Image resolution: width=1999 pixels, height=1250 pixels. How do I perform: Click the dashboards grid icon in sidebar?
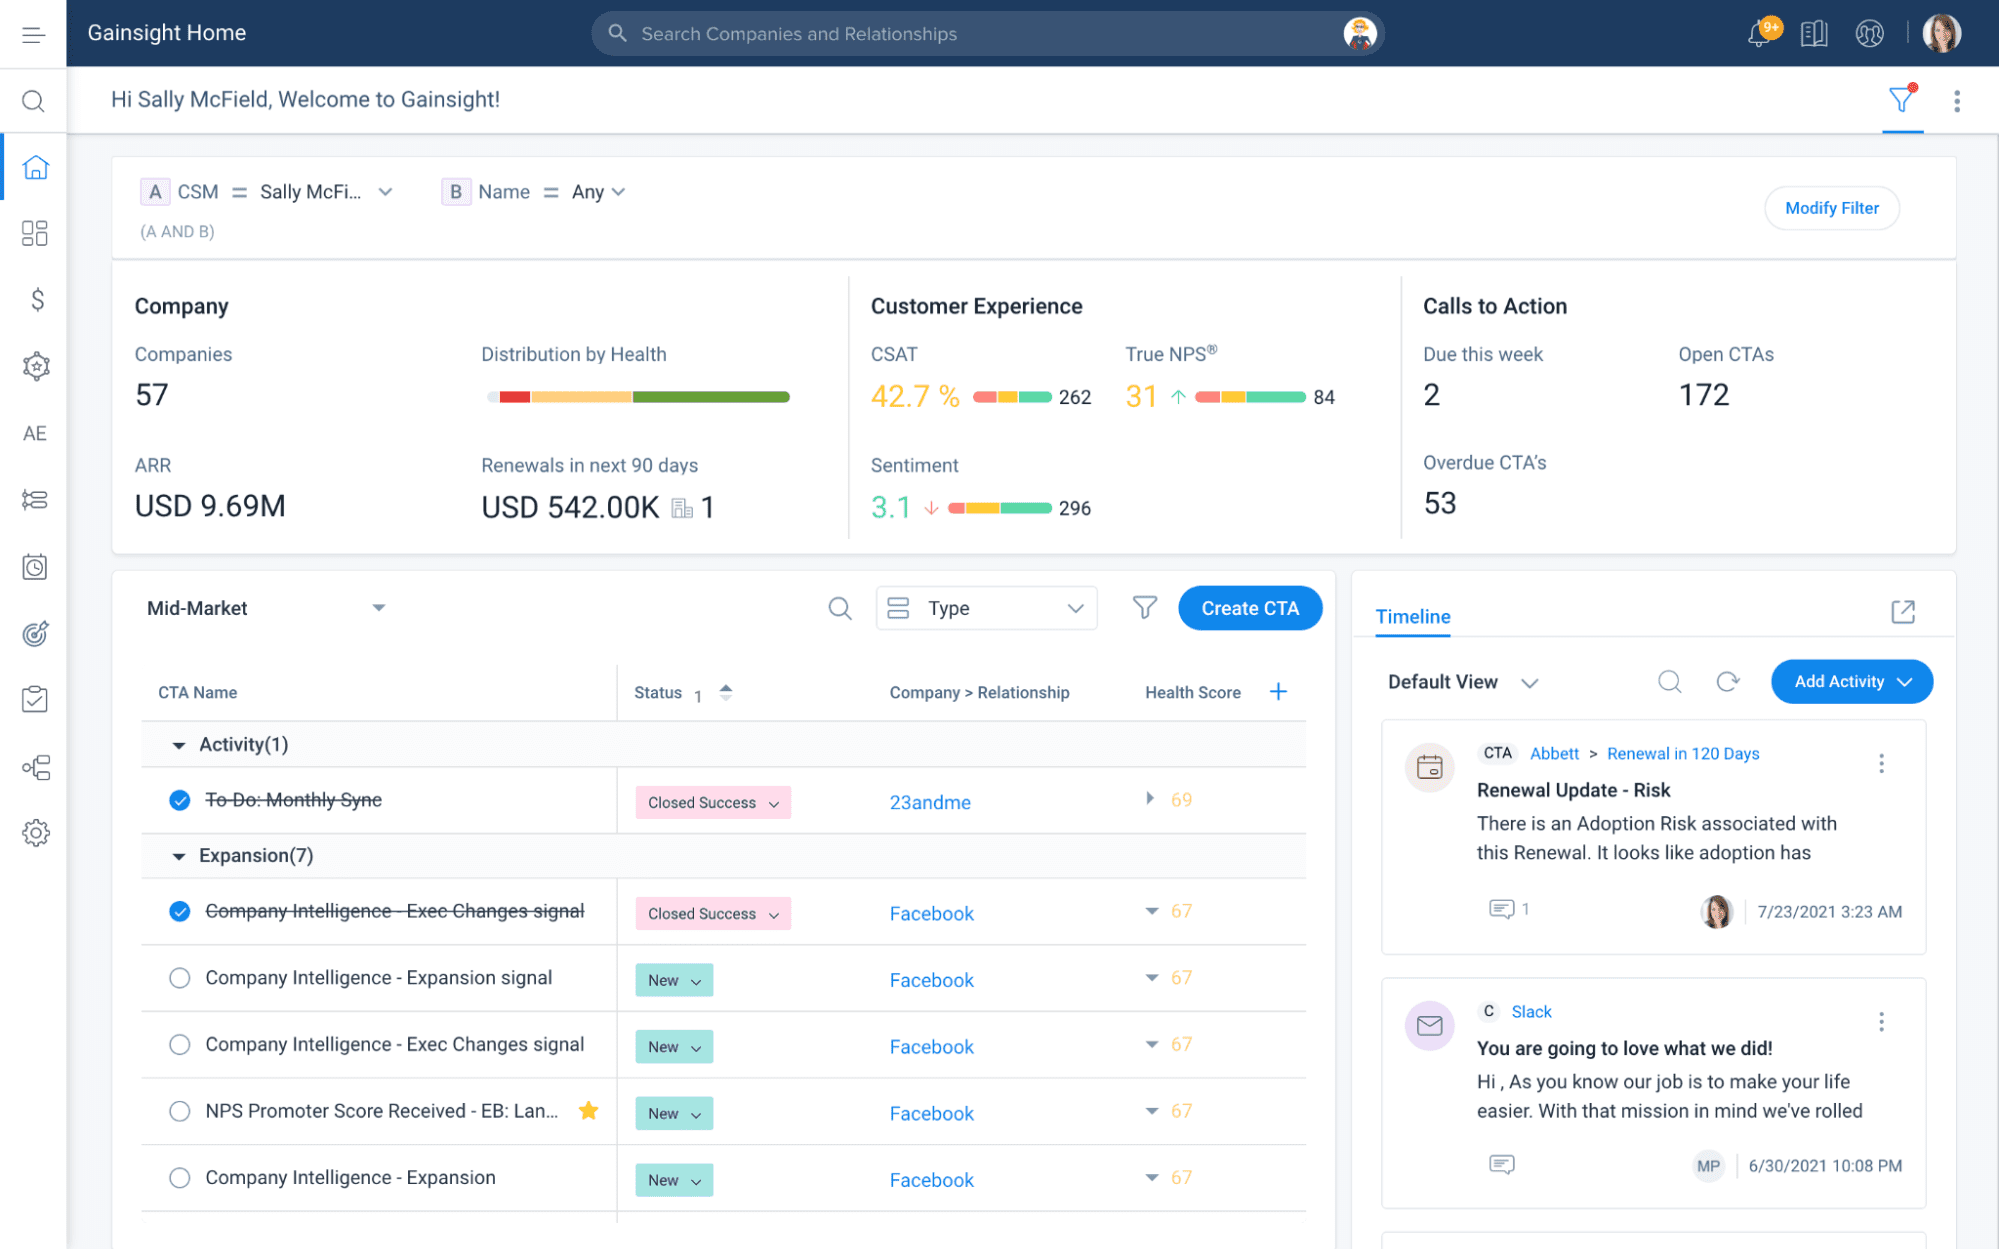point(34,233)
